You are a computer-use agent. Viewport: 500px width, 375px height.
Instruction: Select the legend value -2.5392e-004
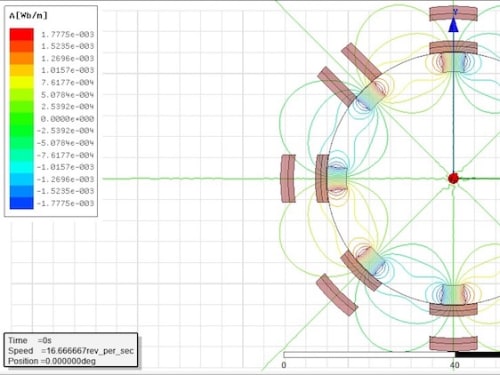[x=65, y=130]
